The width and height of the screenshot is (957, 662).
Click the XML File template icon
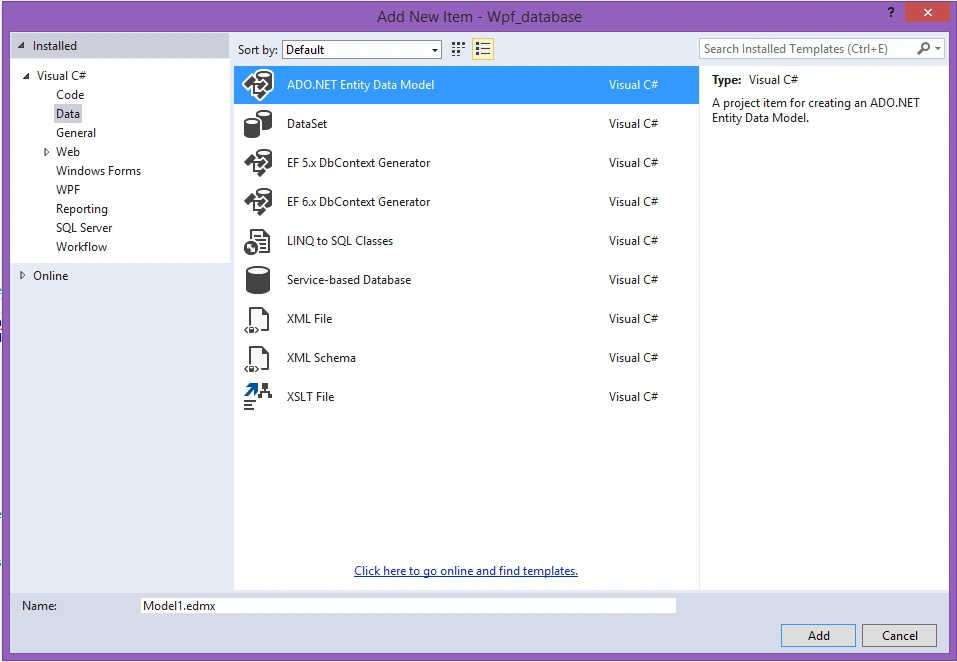click(x=257, y=319)
